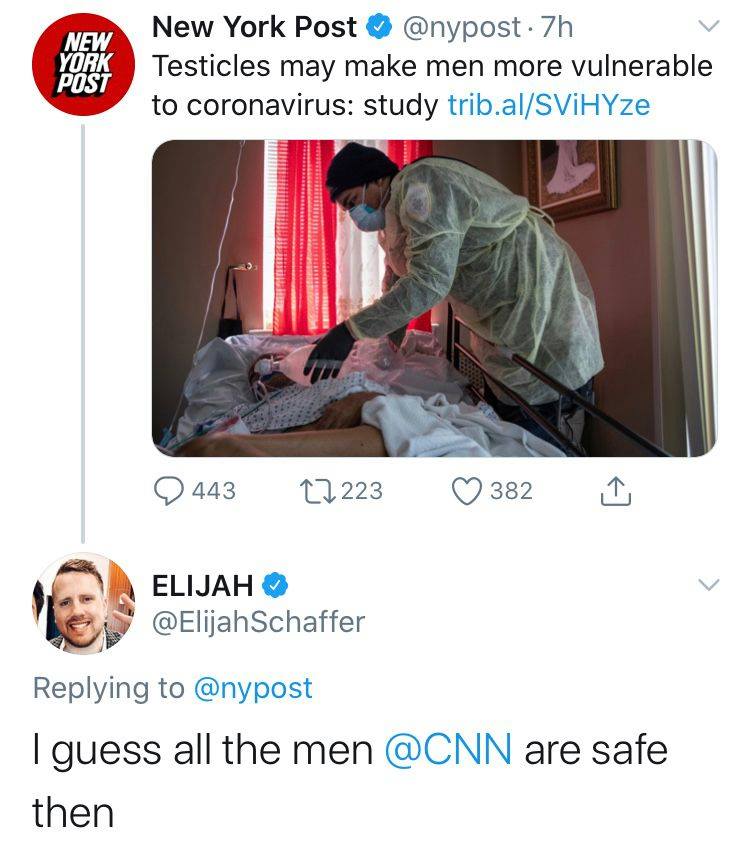Click the reply speech bubble icon
Screen dimensions: 750x849
(167, 491)
